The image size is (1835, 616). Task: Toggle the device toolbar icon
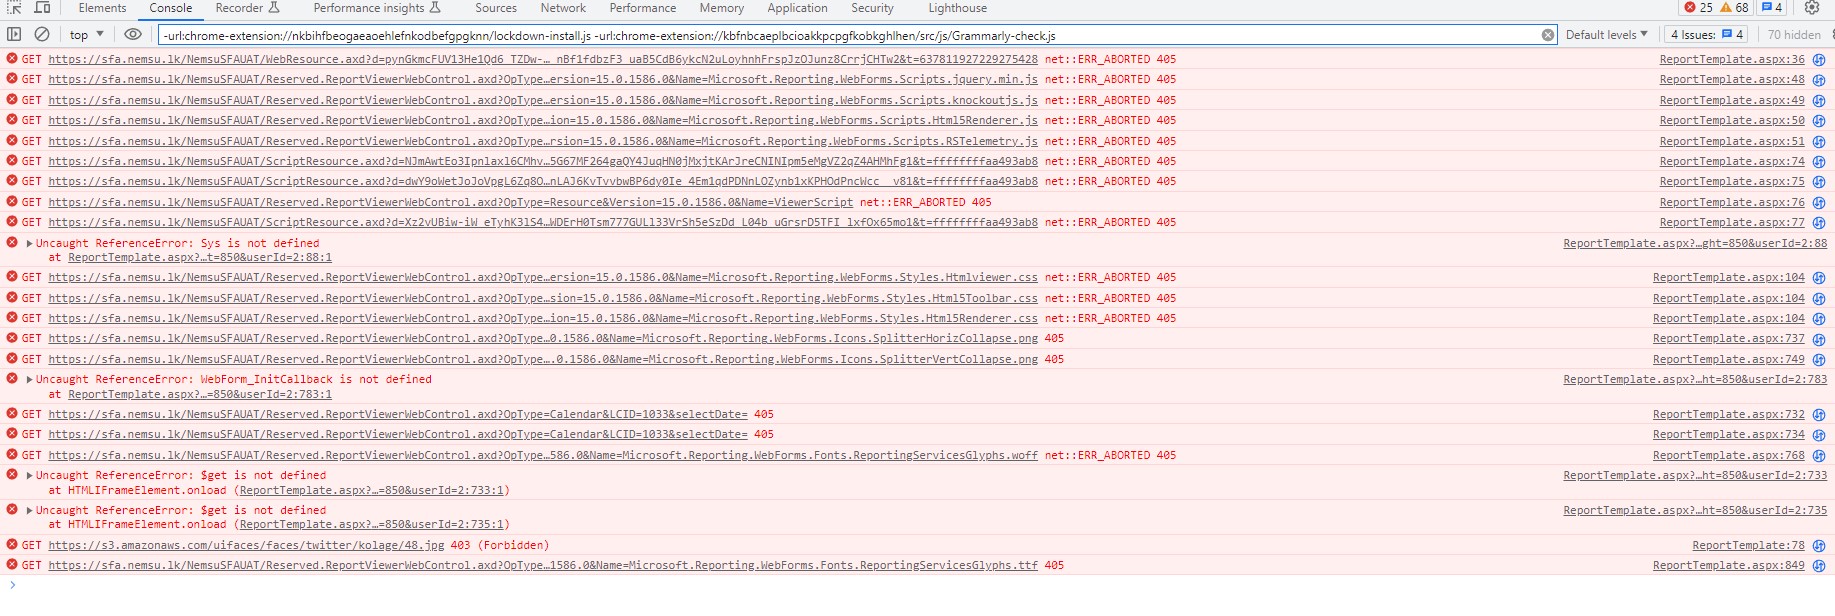tap(42, 7)
